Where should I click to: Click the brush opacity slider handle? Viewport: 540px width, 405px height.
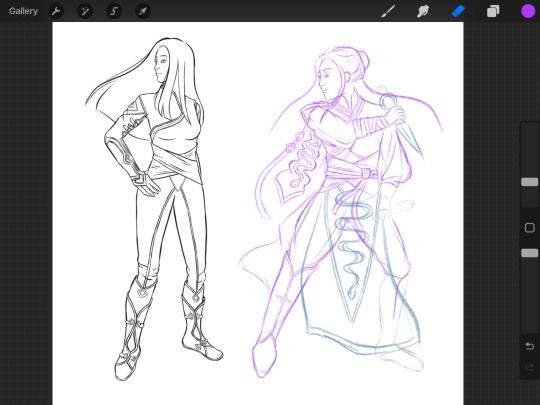[x=529, y=253]
